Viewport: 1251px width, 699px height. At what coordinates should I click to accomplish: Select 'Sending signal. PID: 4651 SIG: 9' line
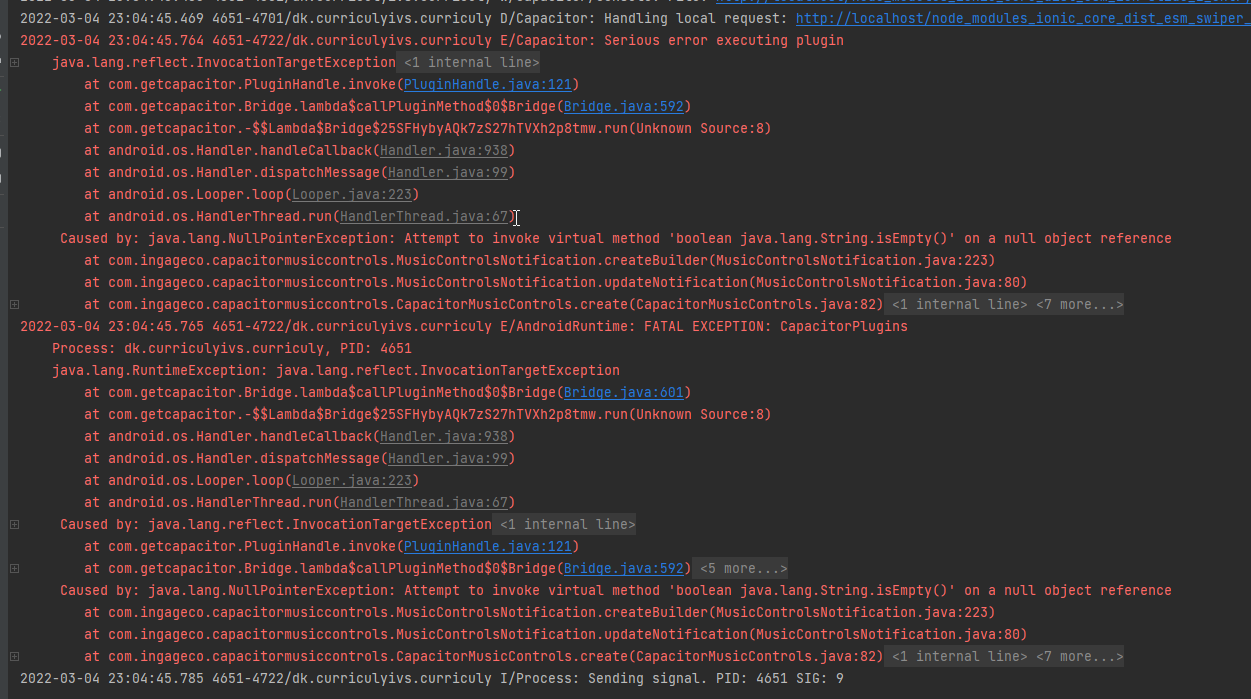click(x=432, y=678)
